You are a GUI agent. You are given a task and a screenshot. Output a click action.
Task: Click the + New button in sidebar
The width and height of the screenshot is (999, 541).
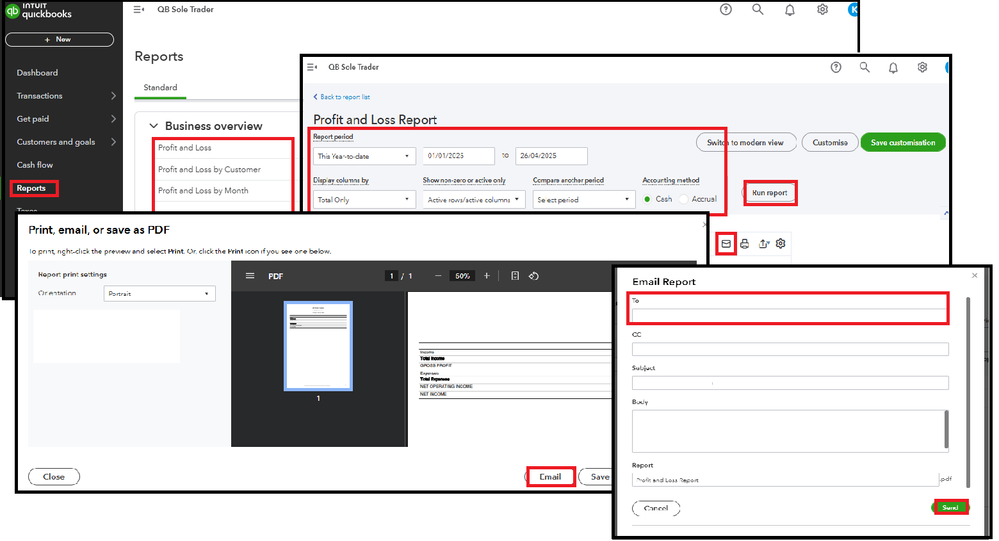(x=59, y=40)
